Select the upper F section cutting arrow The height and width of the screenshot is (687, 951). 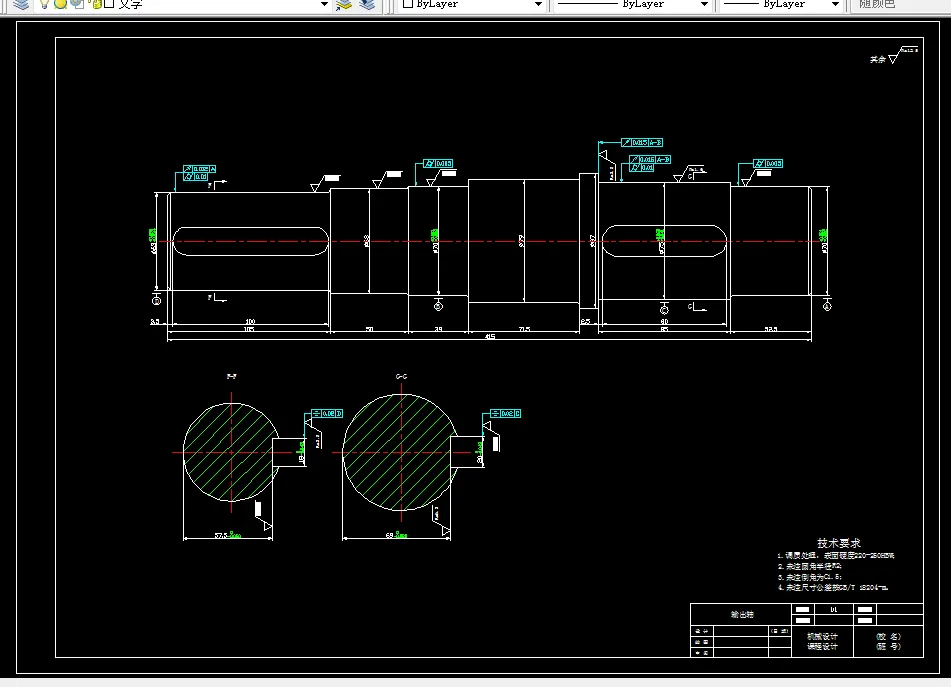coord(217,184)
